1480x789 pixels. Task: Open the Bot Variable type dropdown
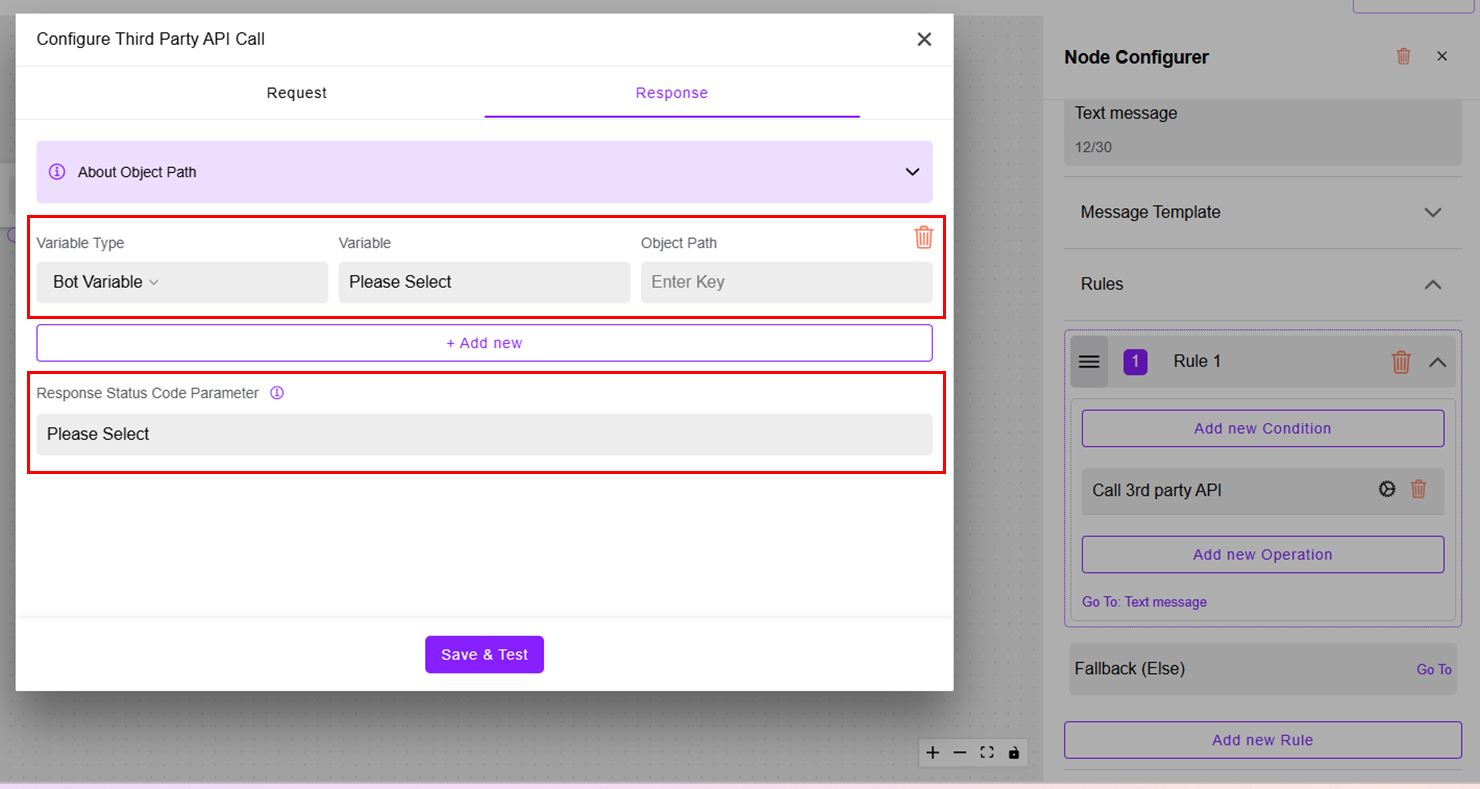click(x=182, y=282)
